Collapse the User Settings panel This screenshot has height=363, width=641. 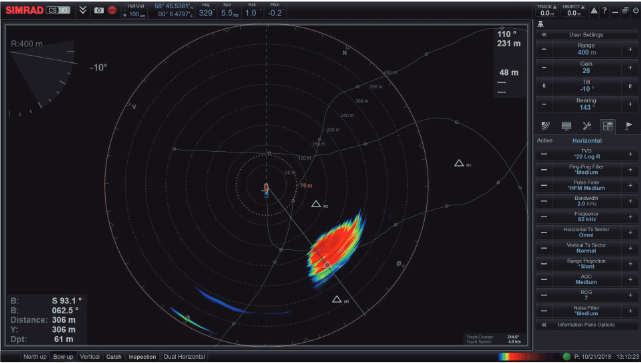pos(544,35)
